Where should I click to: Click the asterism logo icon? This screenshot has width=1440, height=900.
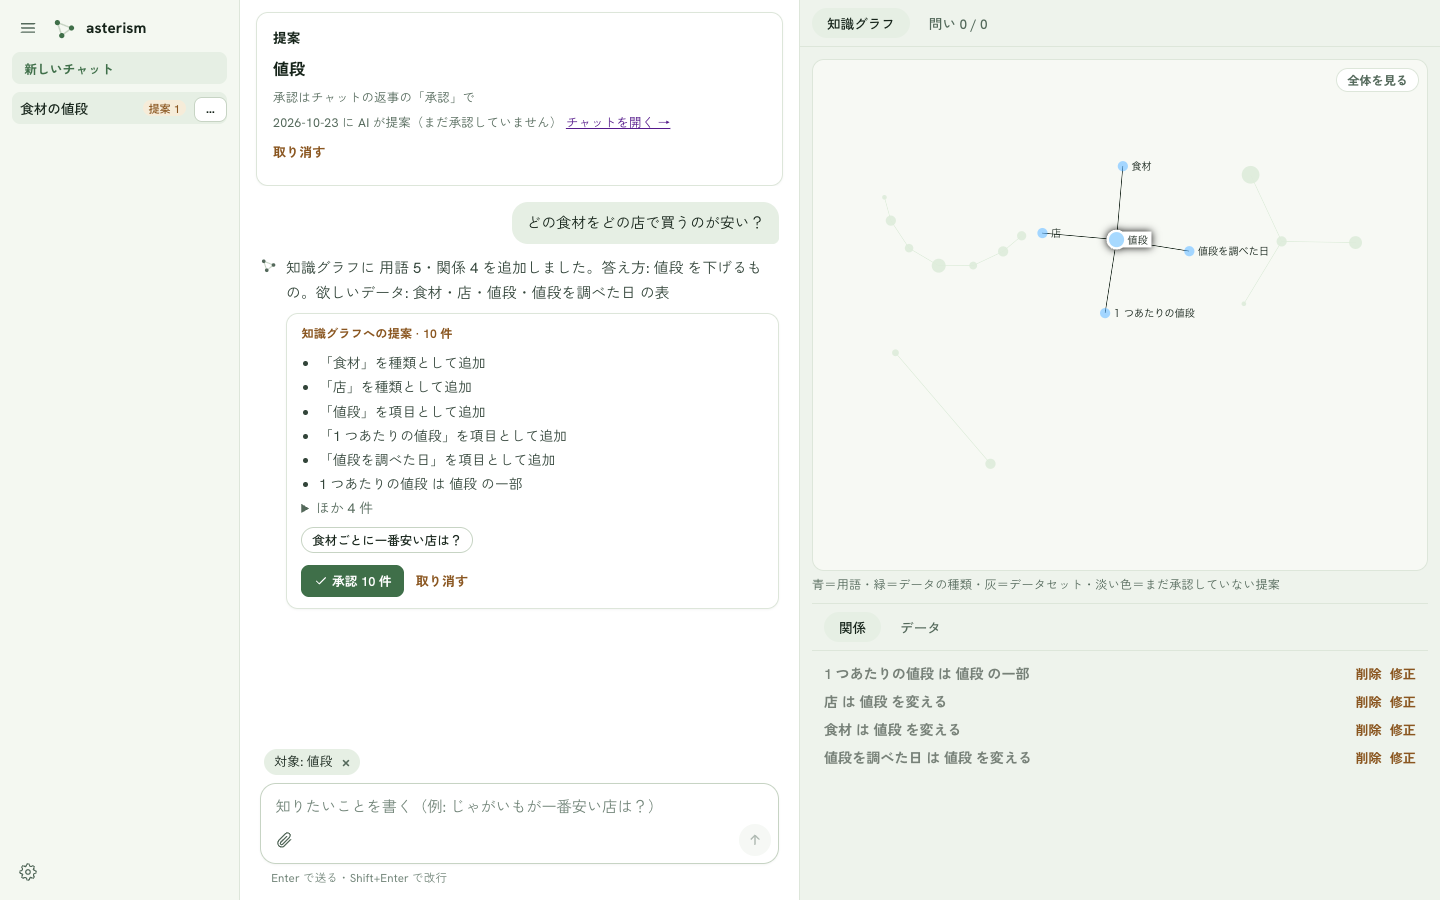[64, 29]
